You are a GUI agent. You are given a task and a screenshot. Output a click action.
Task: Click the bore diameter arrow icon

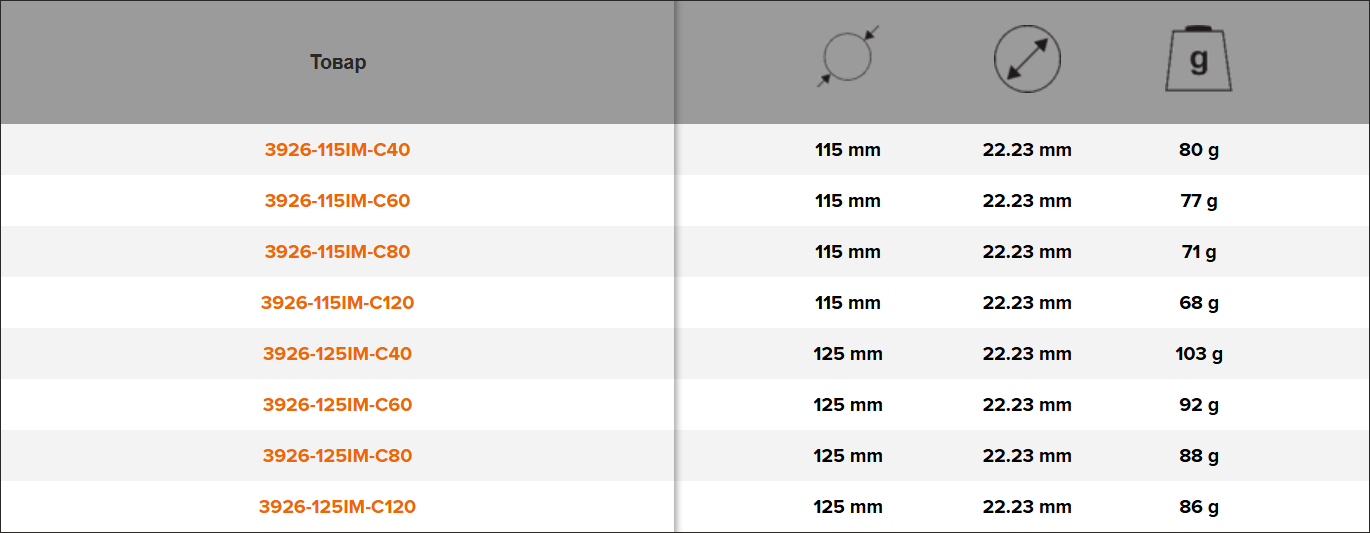pyautogui.click(x=1027, y=59)
